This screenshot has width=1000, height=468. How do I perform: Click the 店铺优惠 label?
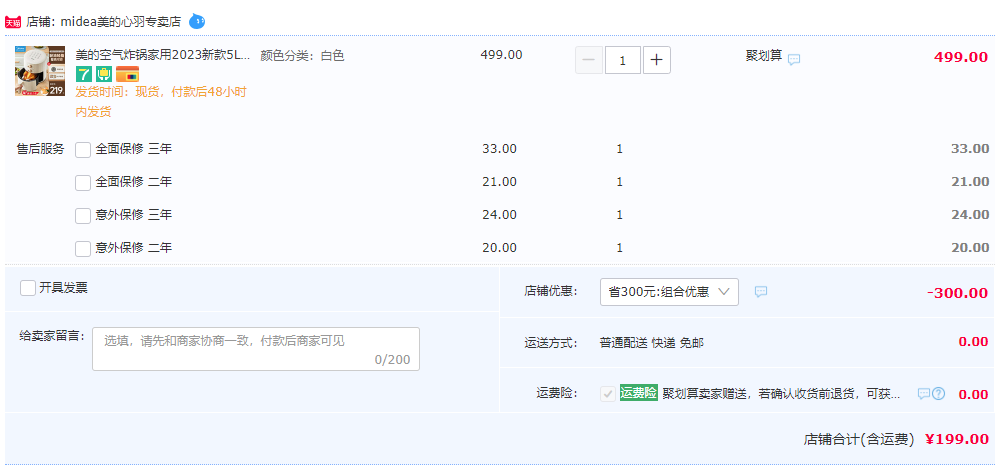click(550, 291)
